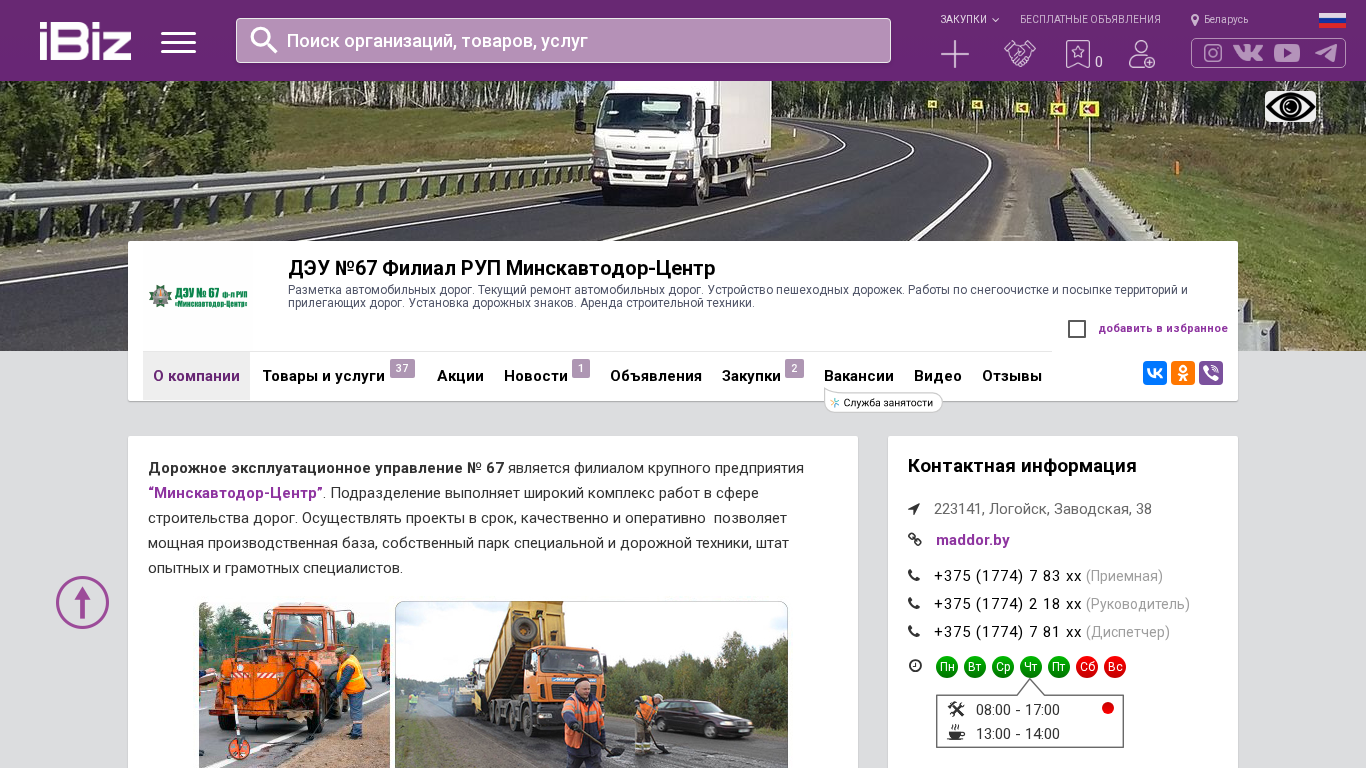Click the working hours clock icon
Viewport: 1366px width, 768px height.
[x=915, y=666]
